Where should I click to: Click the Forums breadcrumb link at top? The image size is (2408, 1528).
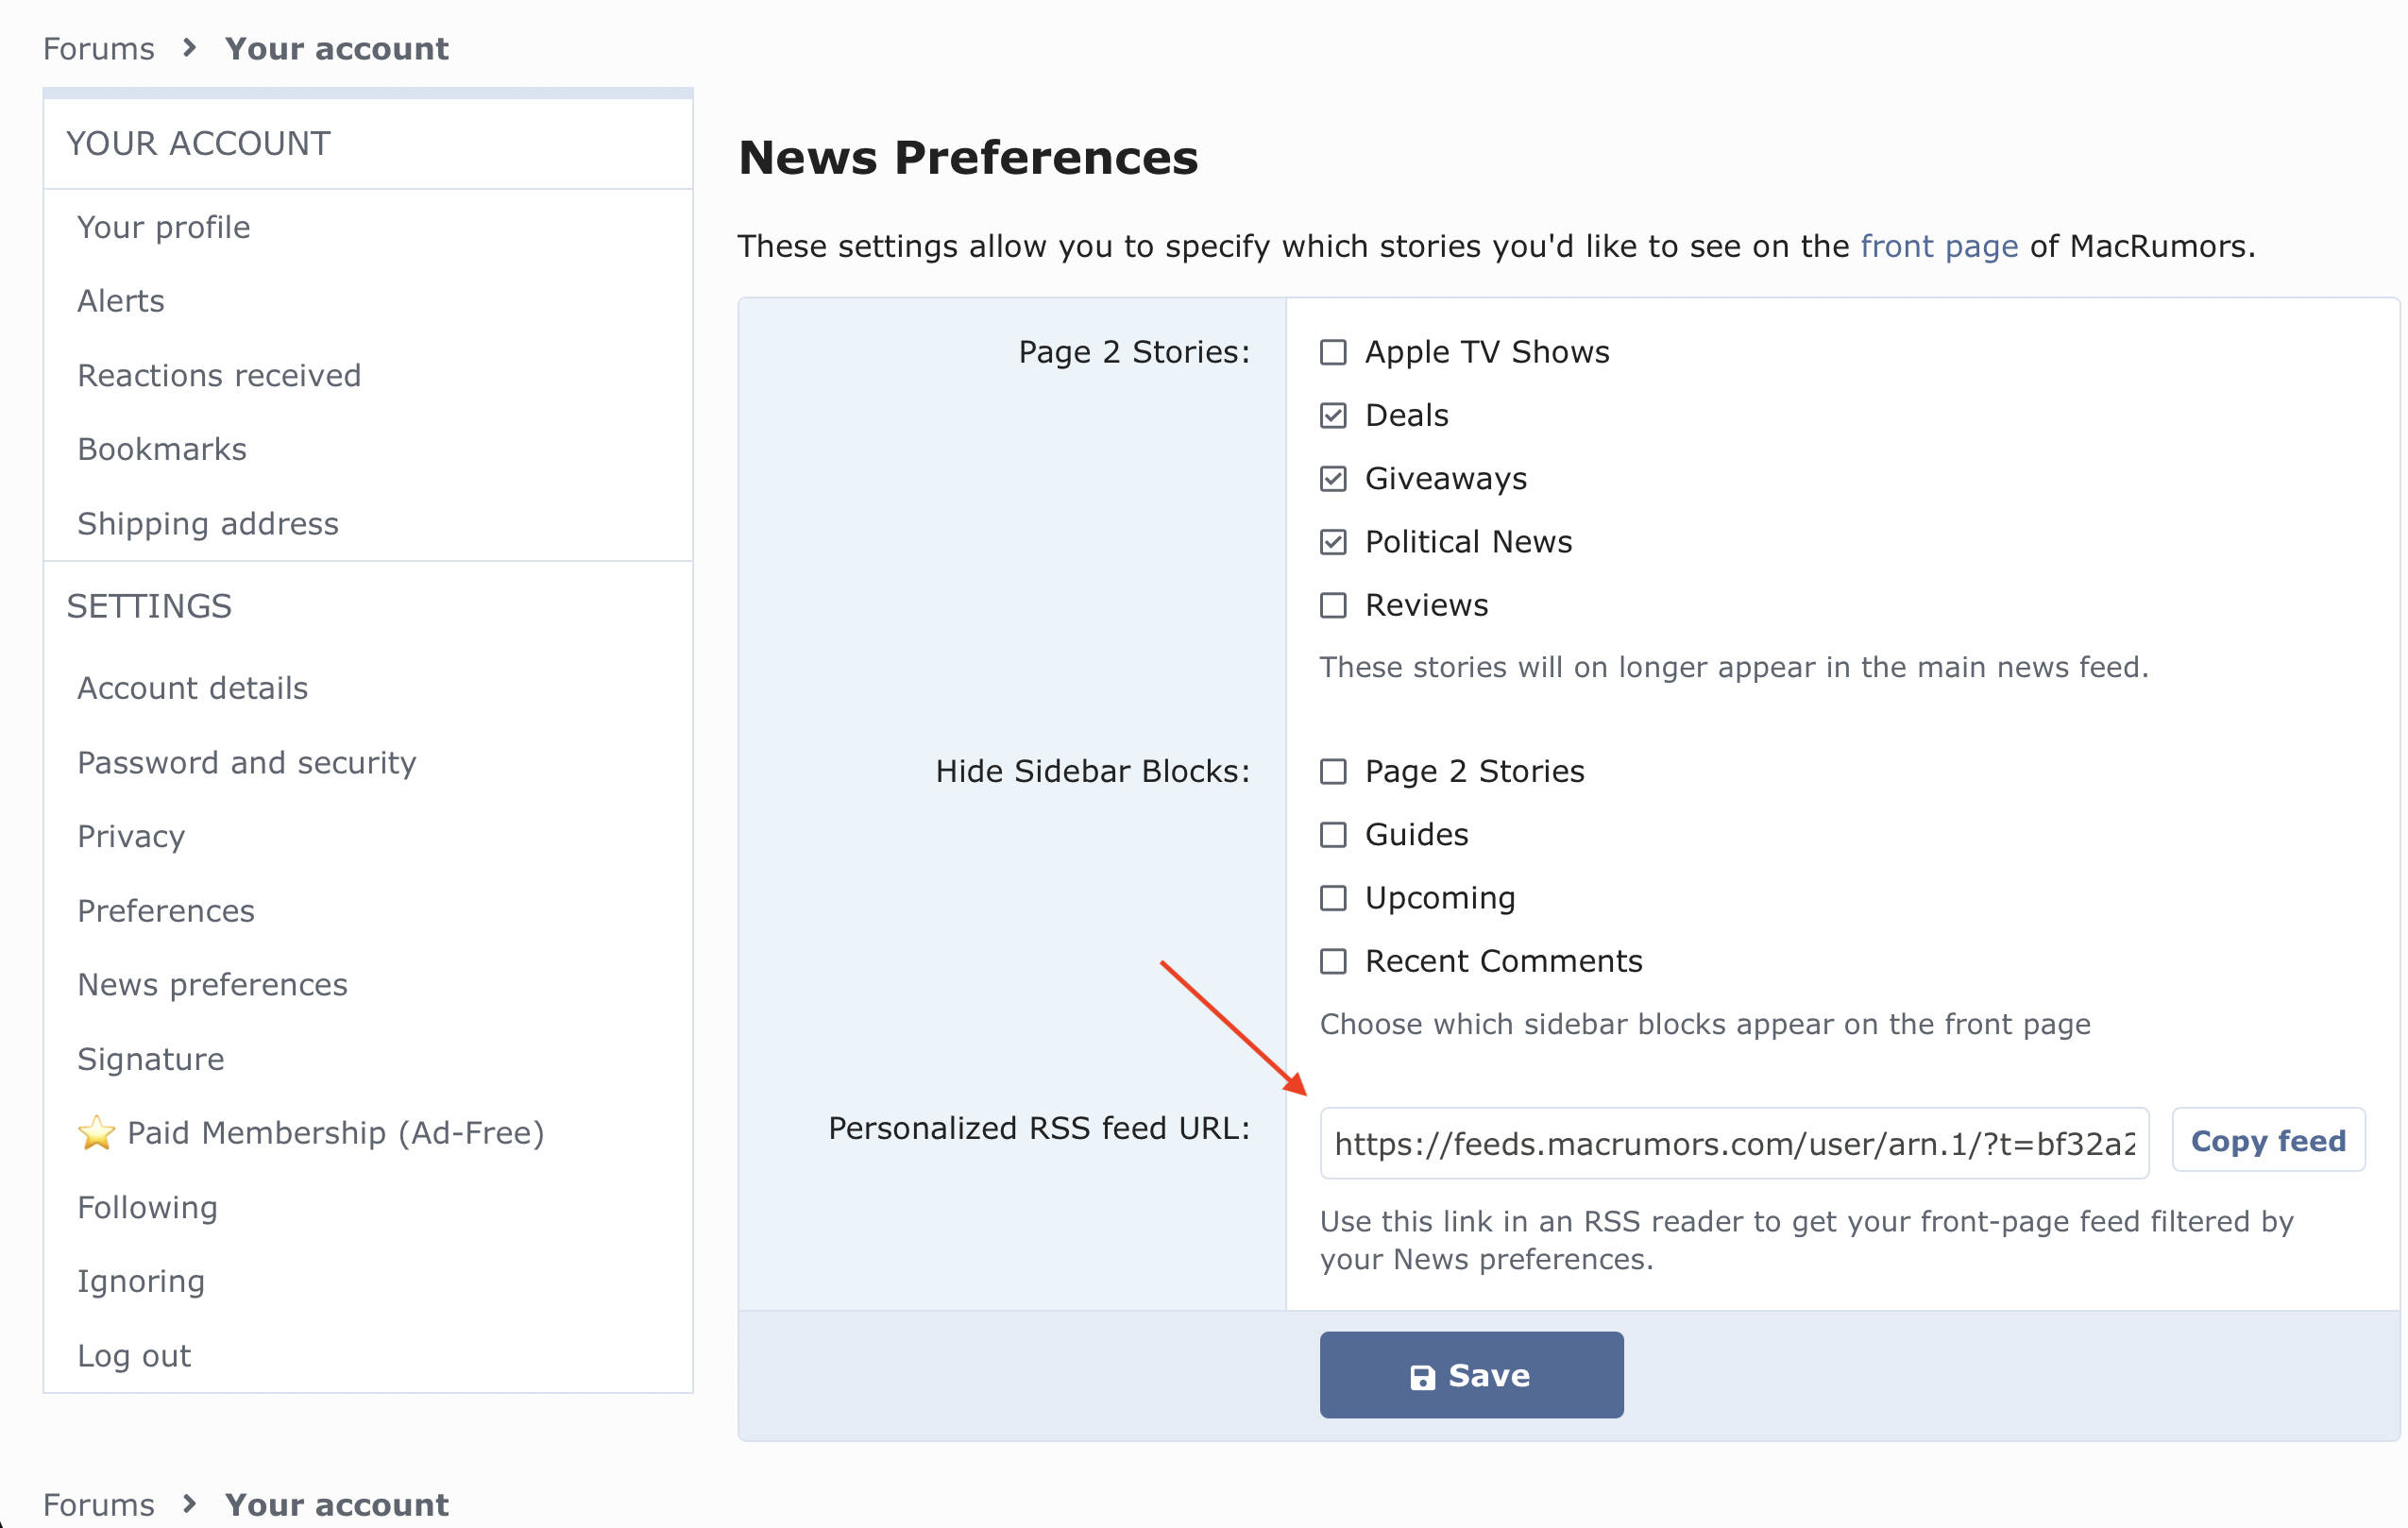point(99,48)
